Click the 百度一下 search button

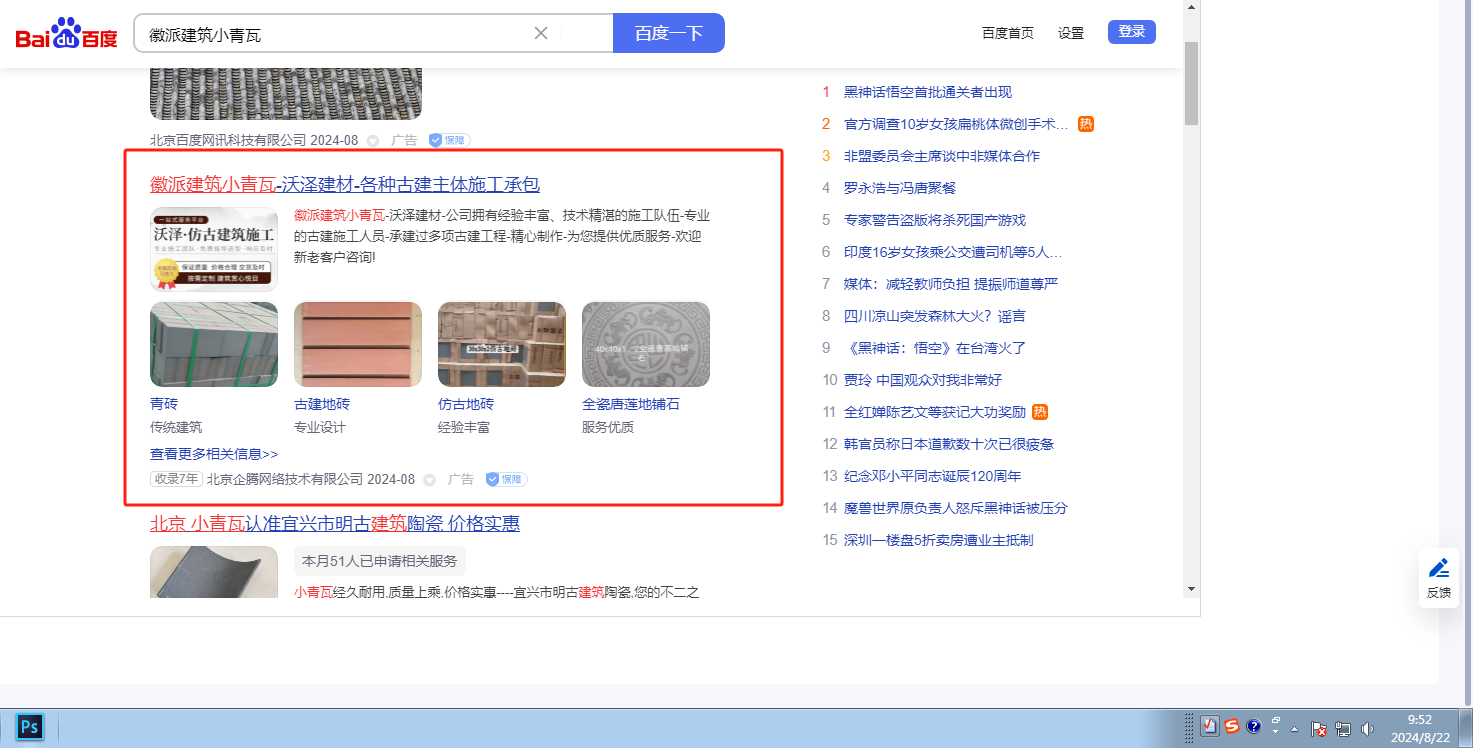[669, 33]
